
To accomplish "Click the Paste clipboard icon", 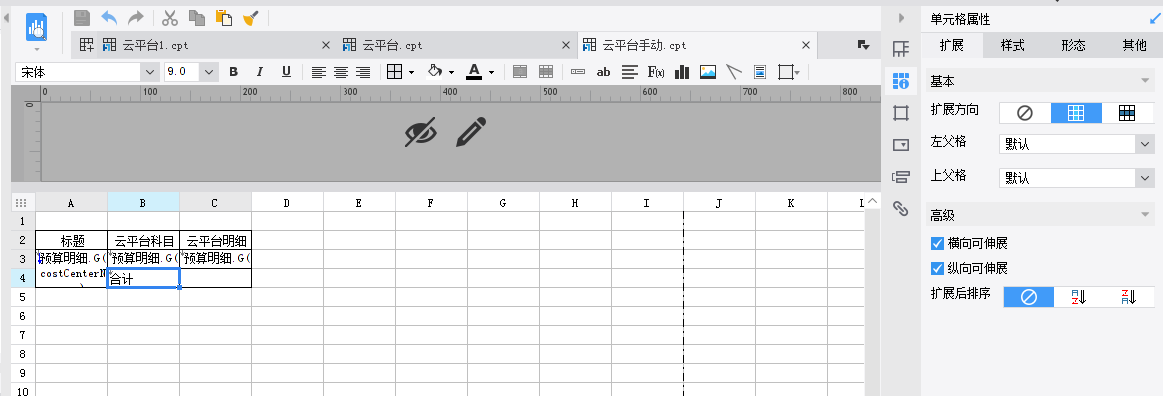I will point(223,18).
